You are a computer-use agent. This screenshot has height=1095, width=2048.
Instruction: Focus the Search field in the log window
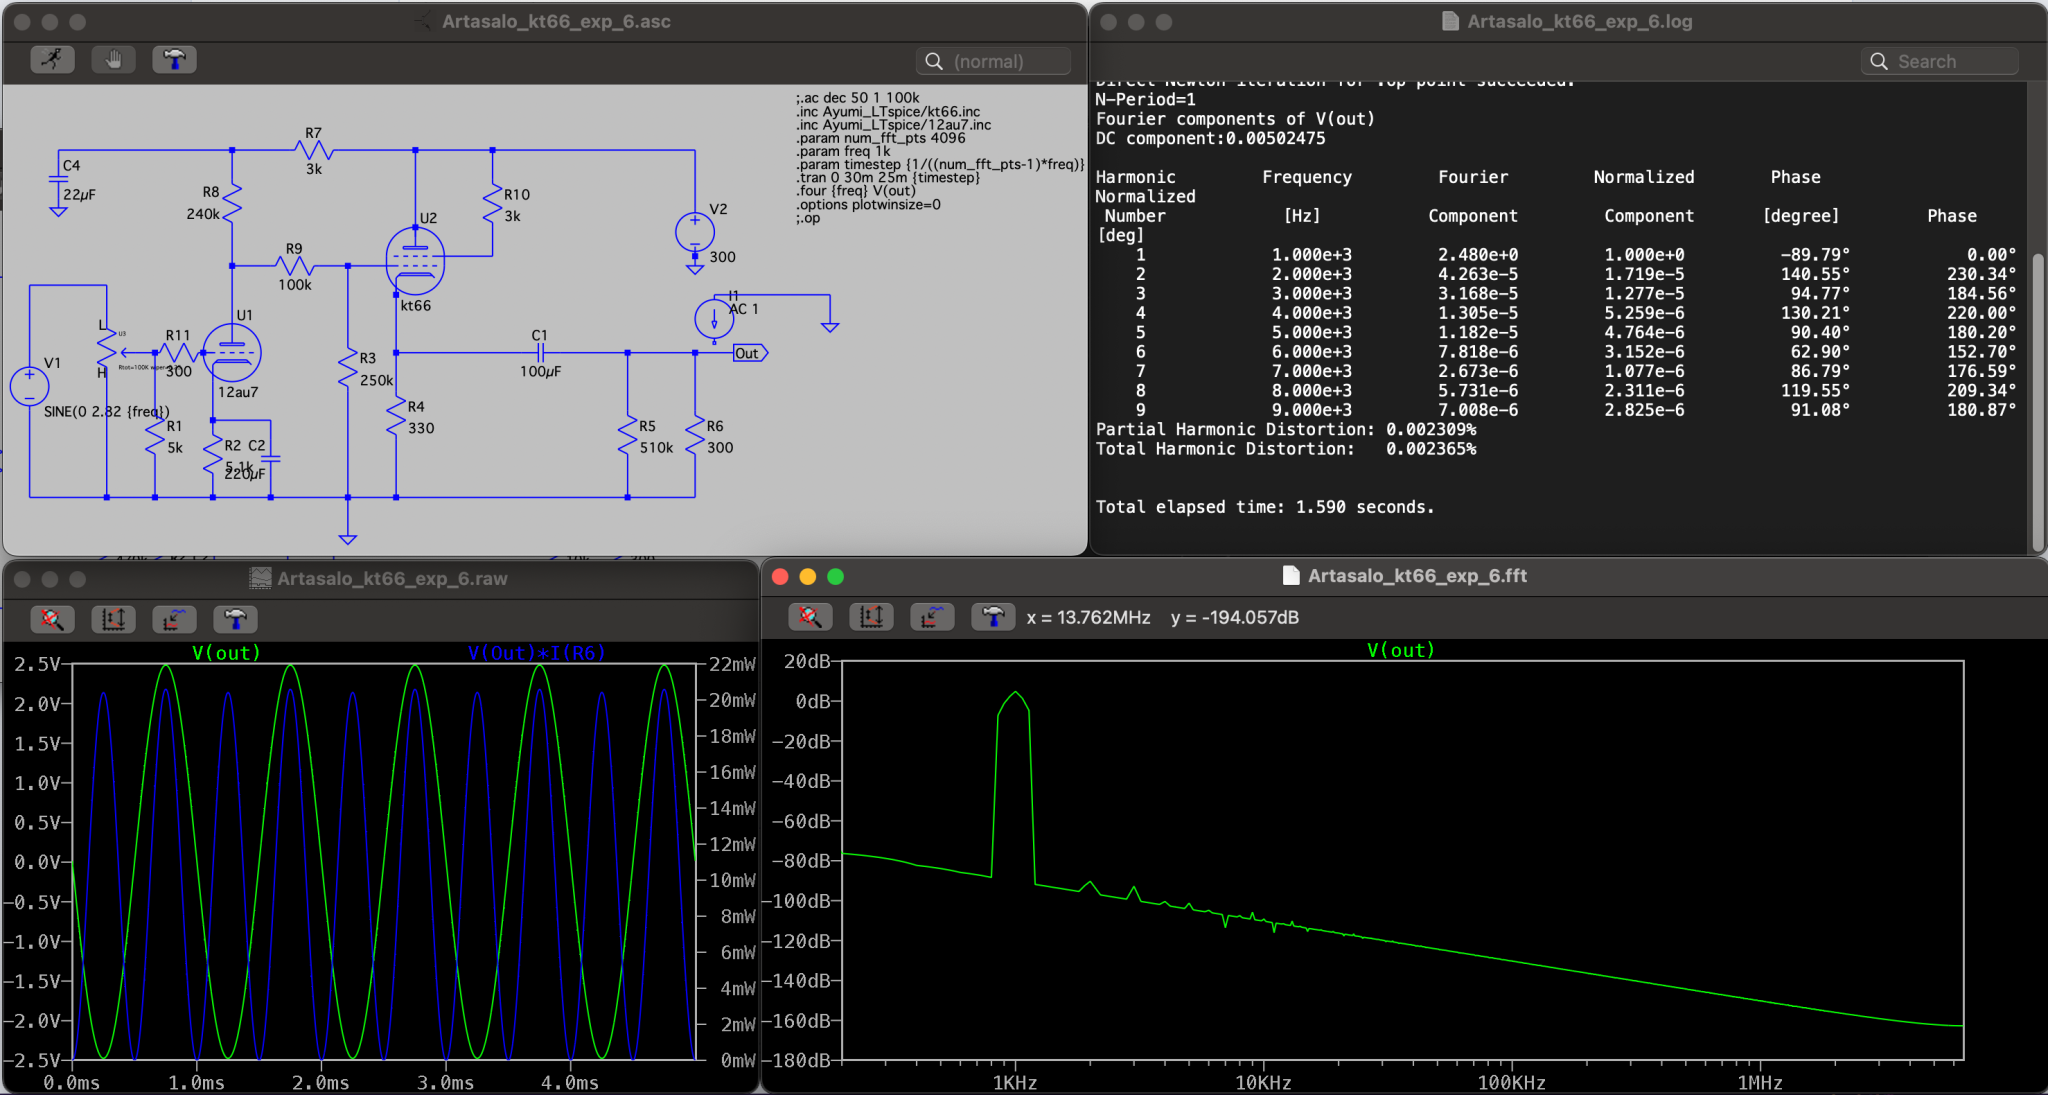[x=1939, y=61]
